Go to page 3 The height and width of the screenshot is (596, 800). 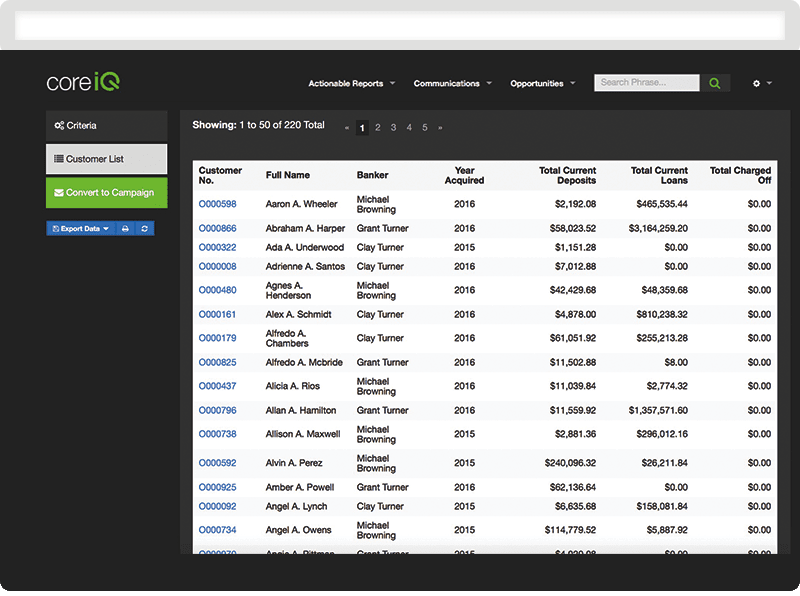tap(393, 128)
